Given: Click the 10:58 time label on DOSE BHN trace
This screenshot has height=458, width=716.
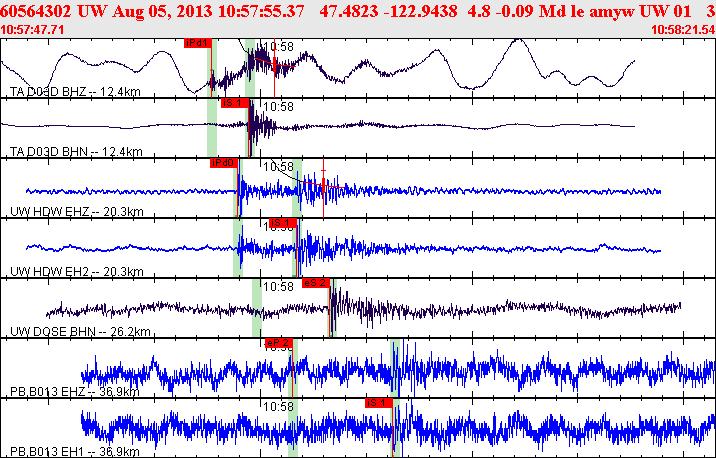Looking at the screenshot, I should (x=279, y=287).
